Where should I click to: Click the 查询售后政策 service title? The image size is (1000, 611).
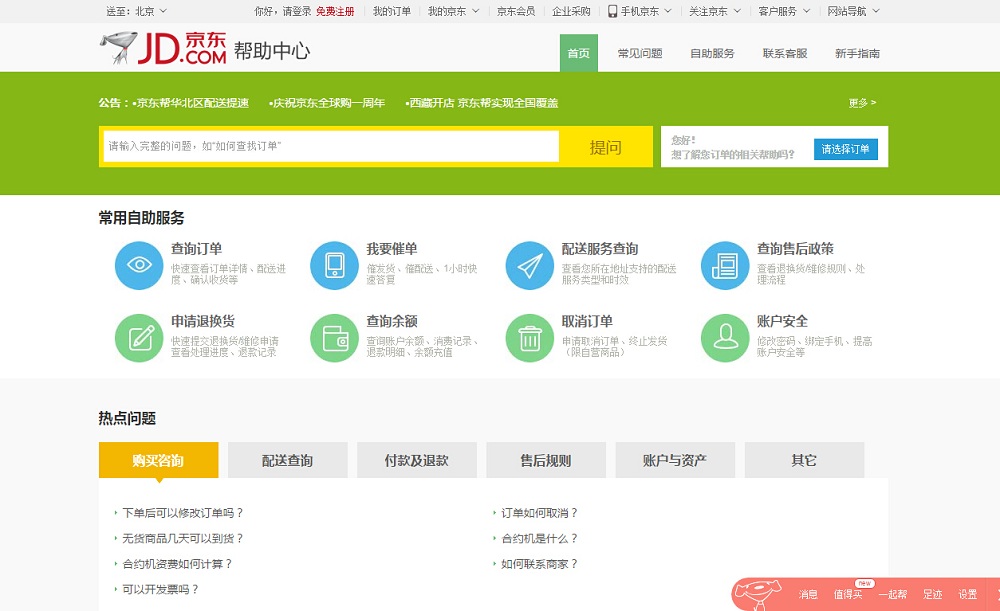(x=795, y=249)
